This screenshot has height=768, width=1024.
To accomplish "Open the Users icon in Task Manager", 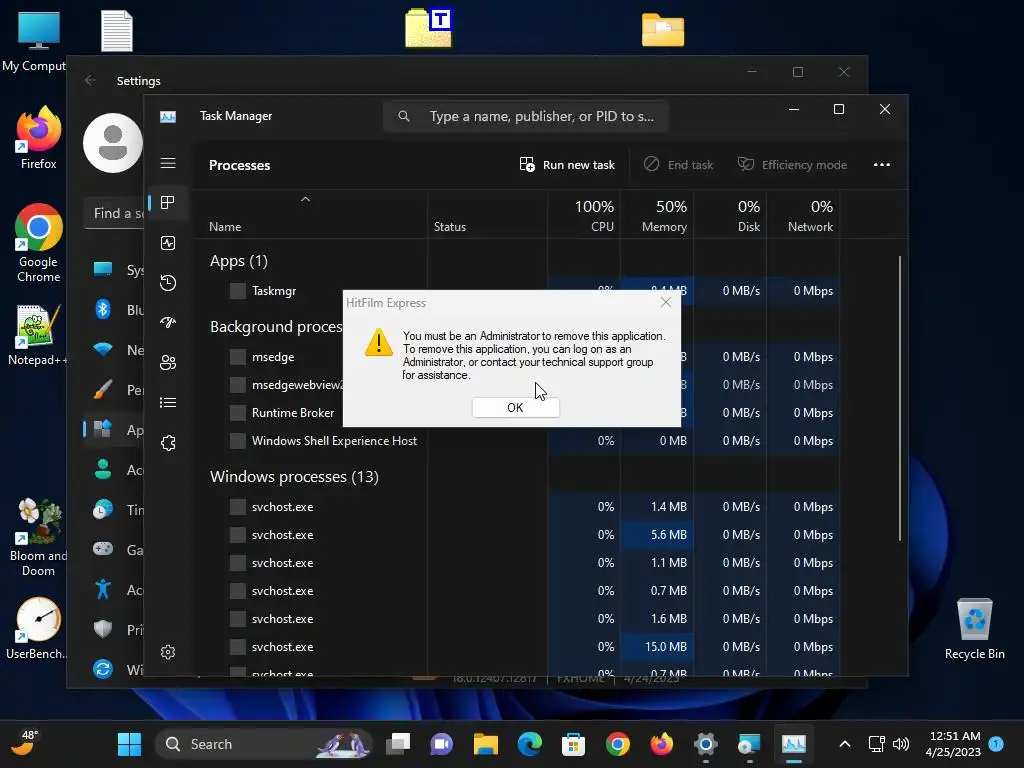I will 168,362.
